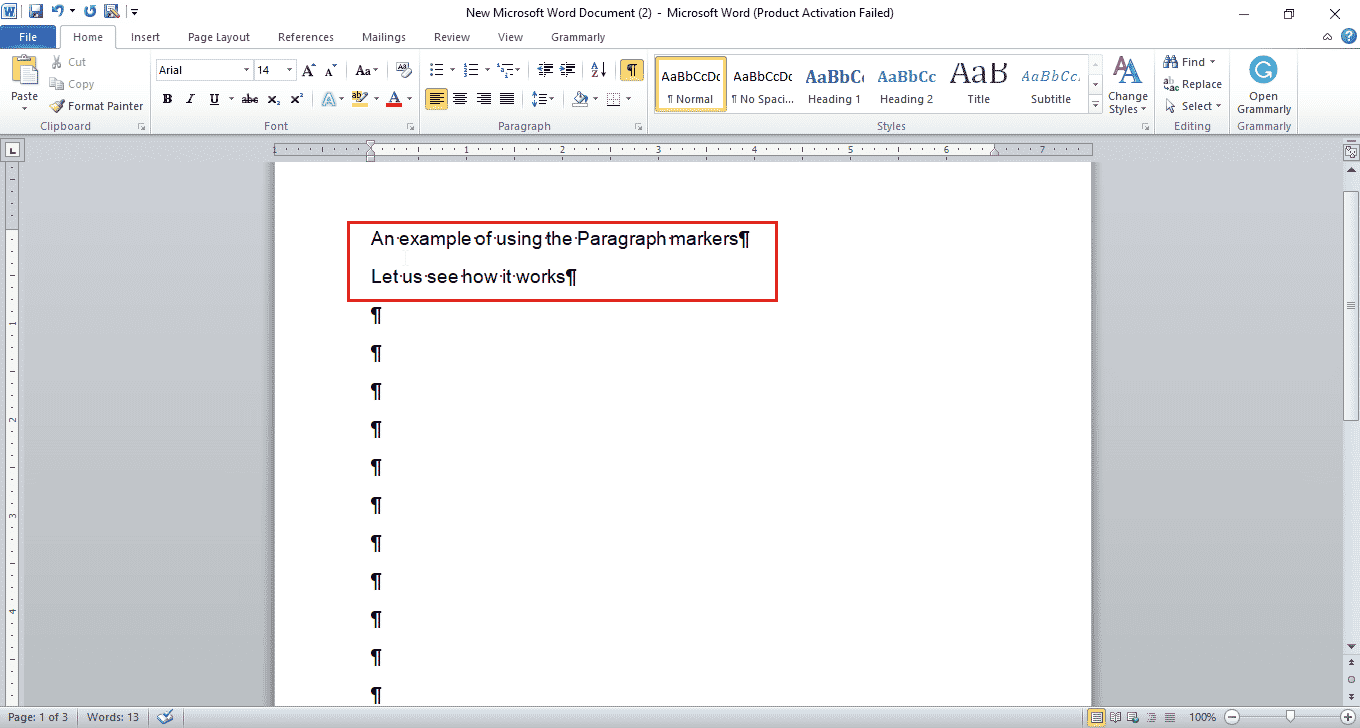The width and height of the screenshot is (1360, 728).
Task: Apply the Heading 1 style
Action: pyautogui.click(x=834, y=84)
